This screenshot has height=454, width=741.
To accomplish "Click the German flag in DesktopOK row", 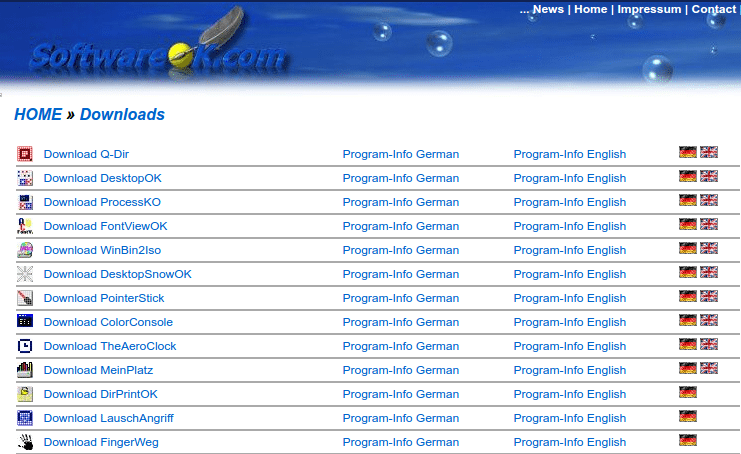I will (x=688, y=176).
